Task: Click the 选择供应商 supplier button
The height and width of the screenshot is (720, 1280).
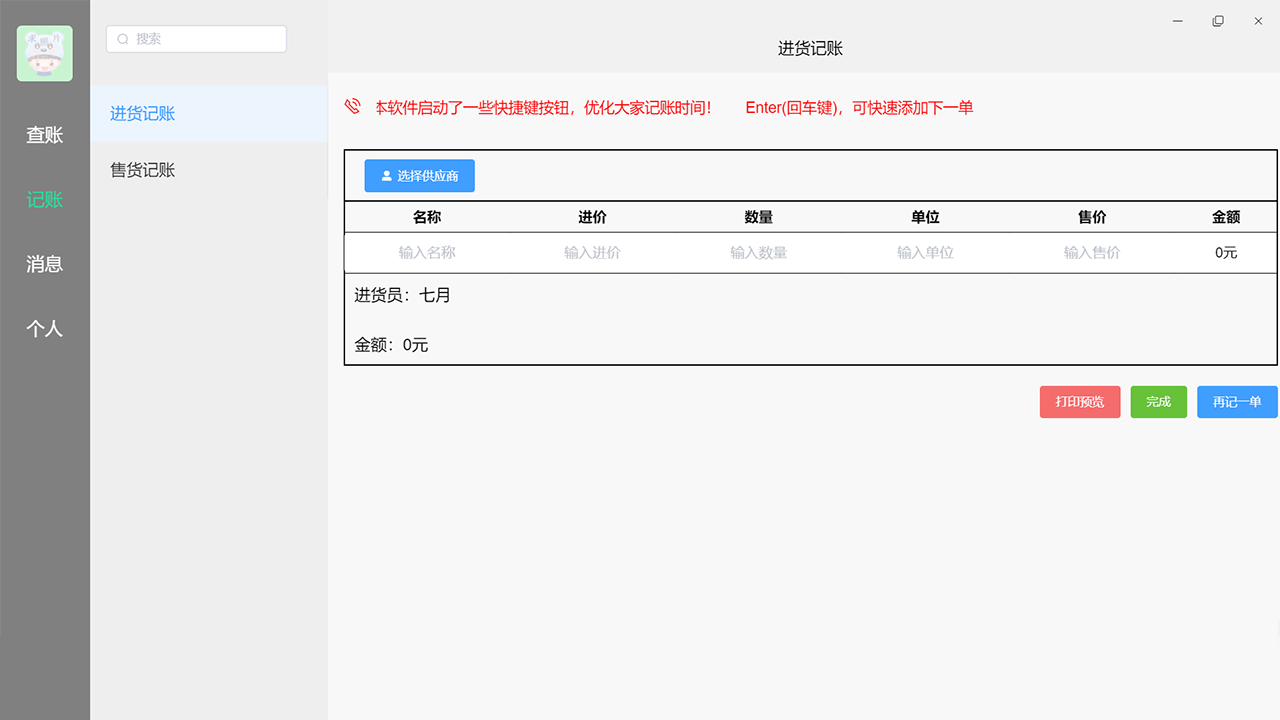Action: [419, 175]
